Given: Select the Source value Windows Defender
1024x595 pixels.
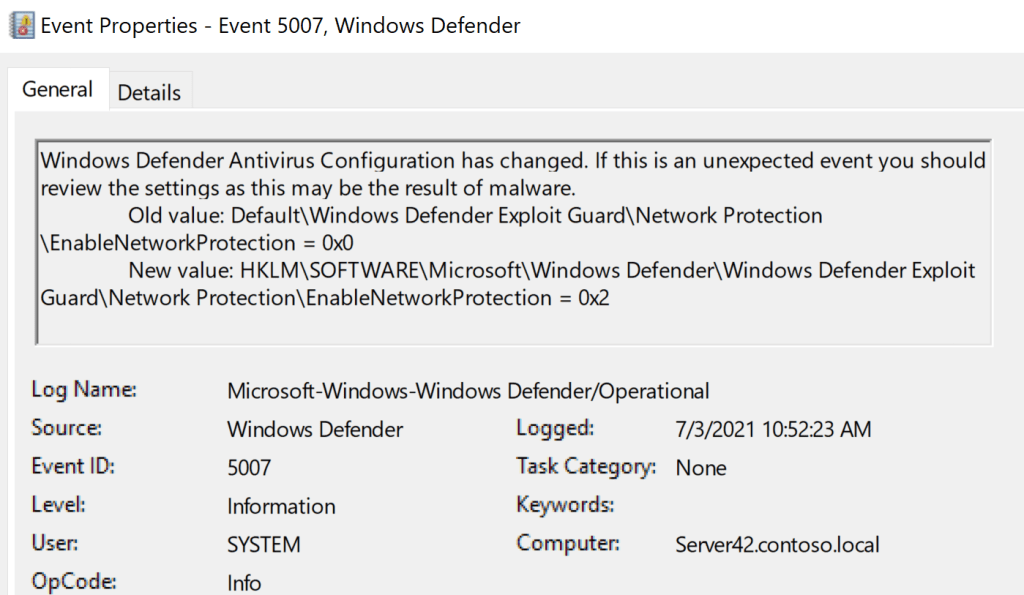Looking at the screenshot, I should pos(315,430).
